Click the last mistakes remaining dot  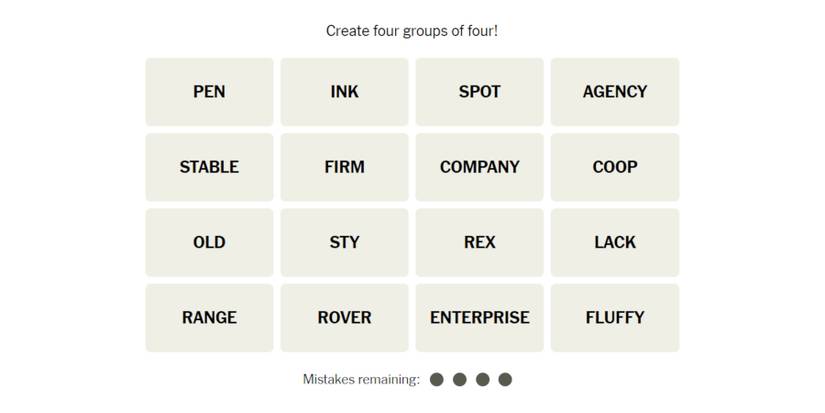(x=505, y=380)
